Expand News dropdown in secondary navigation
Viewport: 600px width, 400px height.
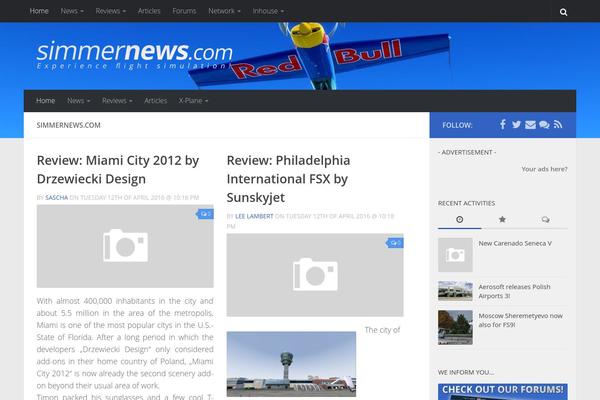(x=78, y=101)
